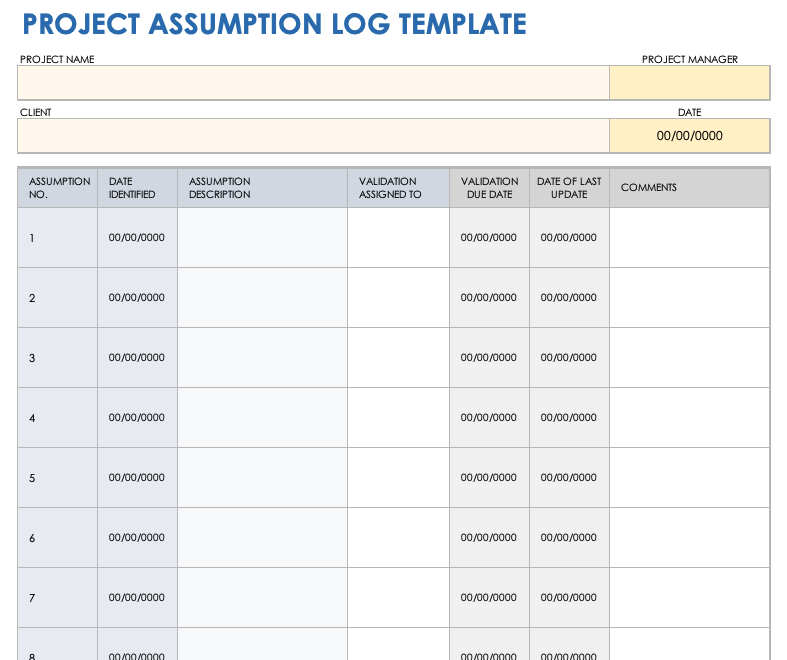Click the Comments cell for assumption 5

(x=689, y=478)
